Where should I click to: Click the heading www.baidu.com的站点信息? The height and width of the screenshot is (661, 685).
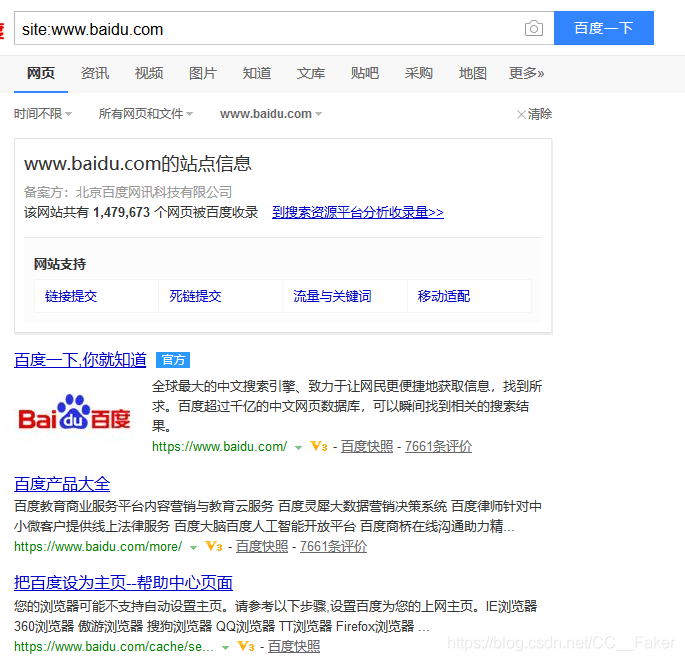[x=138, y=163]
